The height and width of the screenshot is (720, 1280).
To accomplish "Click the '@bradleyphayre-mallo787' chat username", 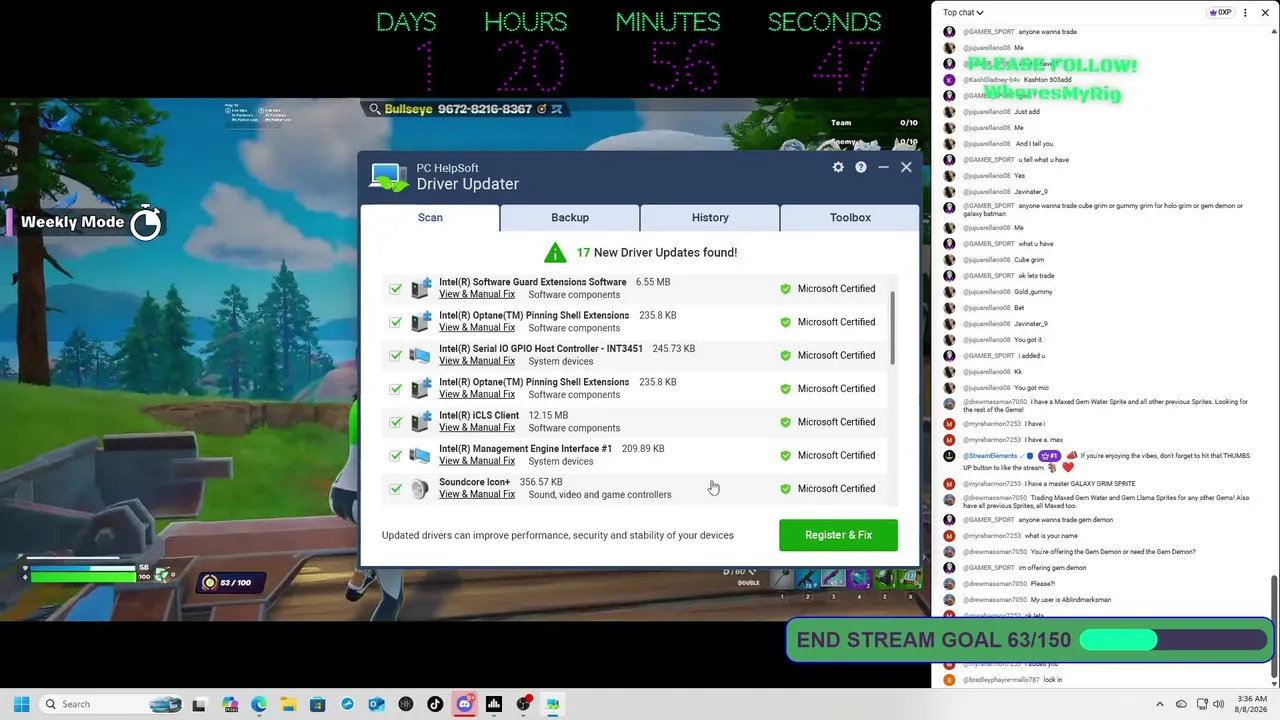I will click(1001, 680).
